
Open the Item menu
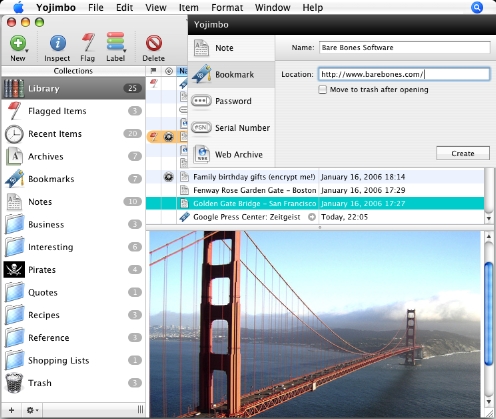tap(188, 7)
